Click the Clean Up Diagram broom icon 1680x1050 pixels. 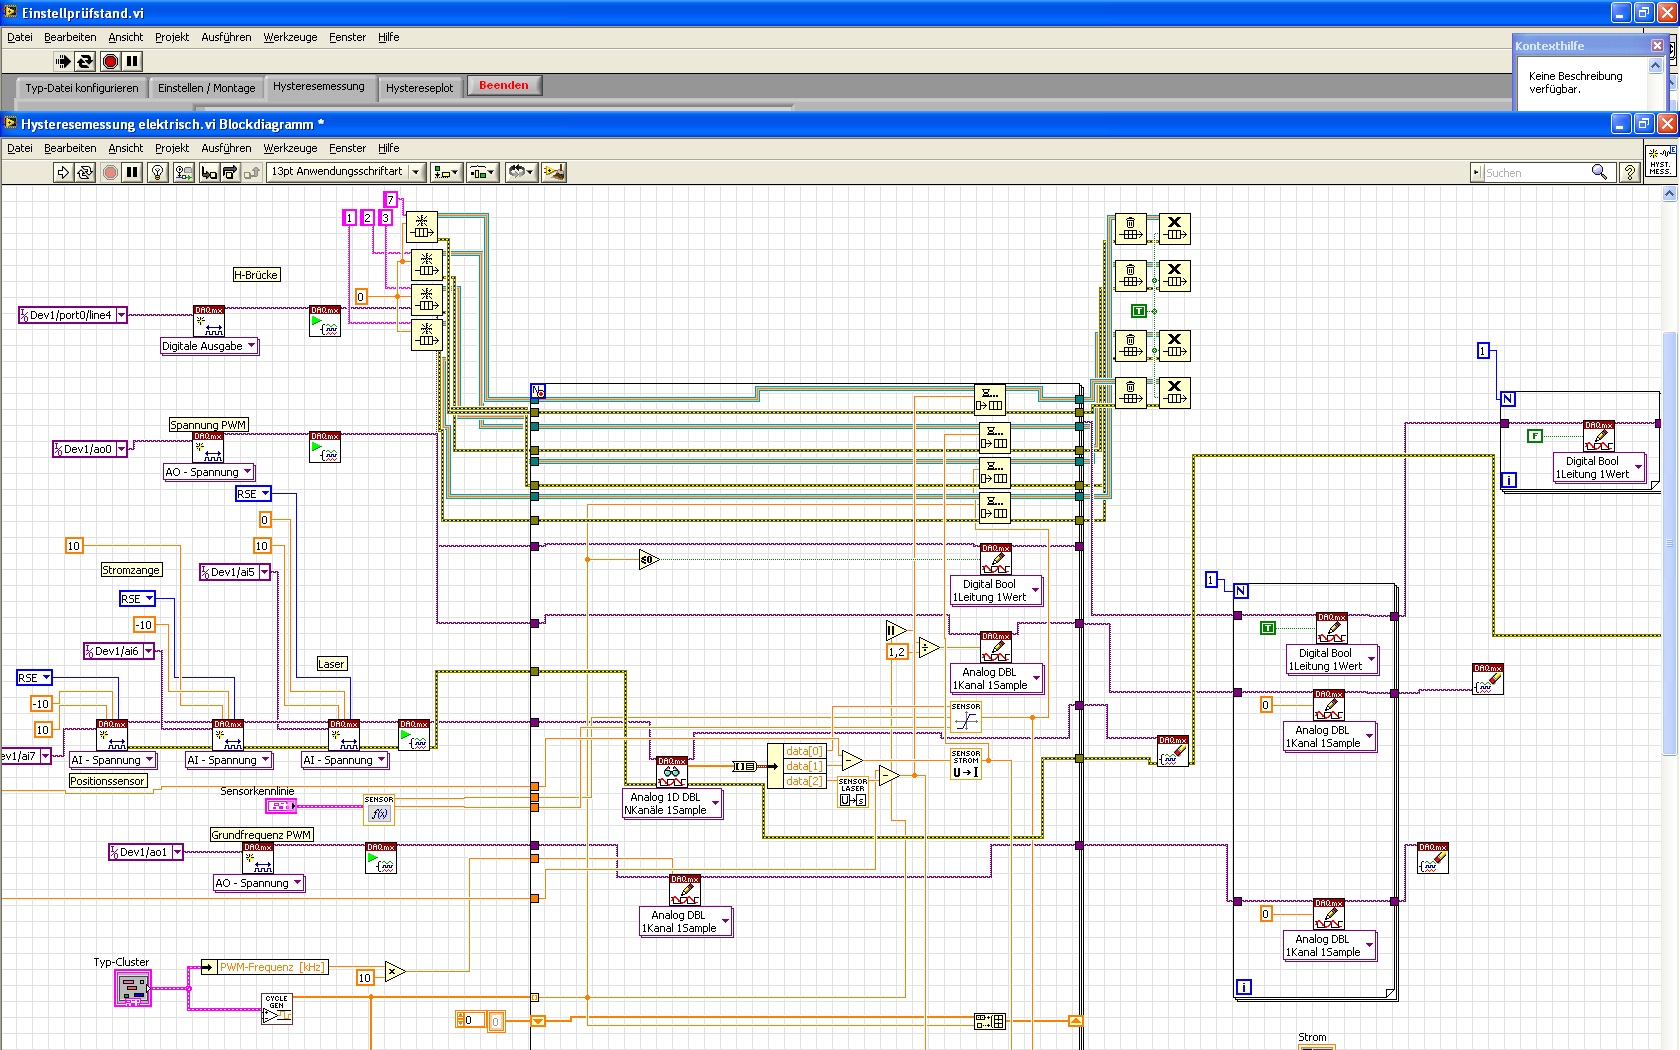[553, 172]
